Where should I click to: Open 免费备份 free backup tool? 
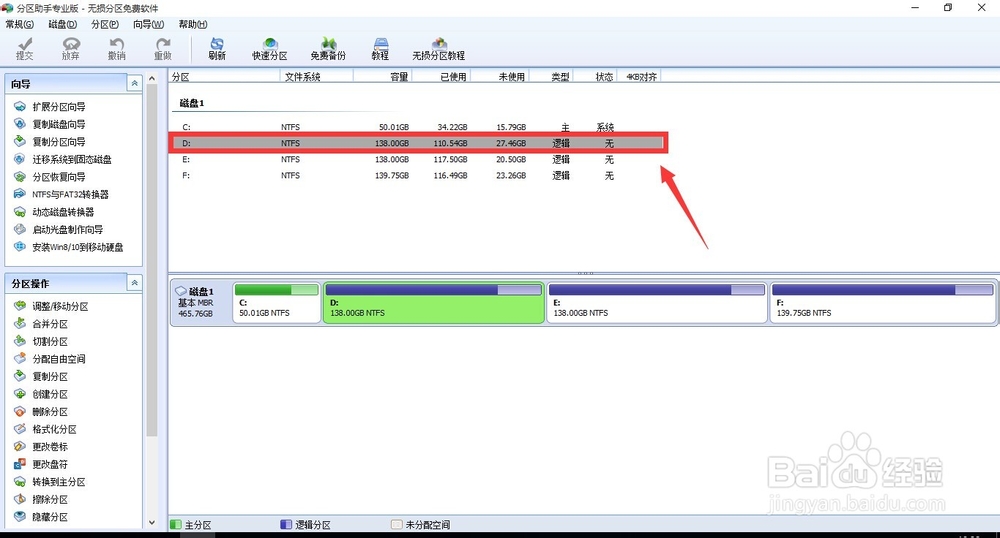point(328,48)
